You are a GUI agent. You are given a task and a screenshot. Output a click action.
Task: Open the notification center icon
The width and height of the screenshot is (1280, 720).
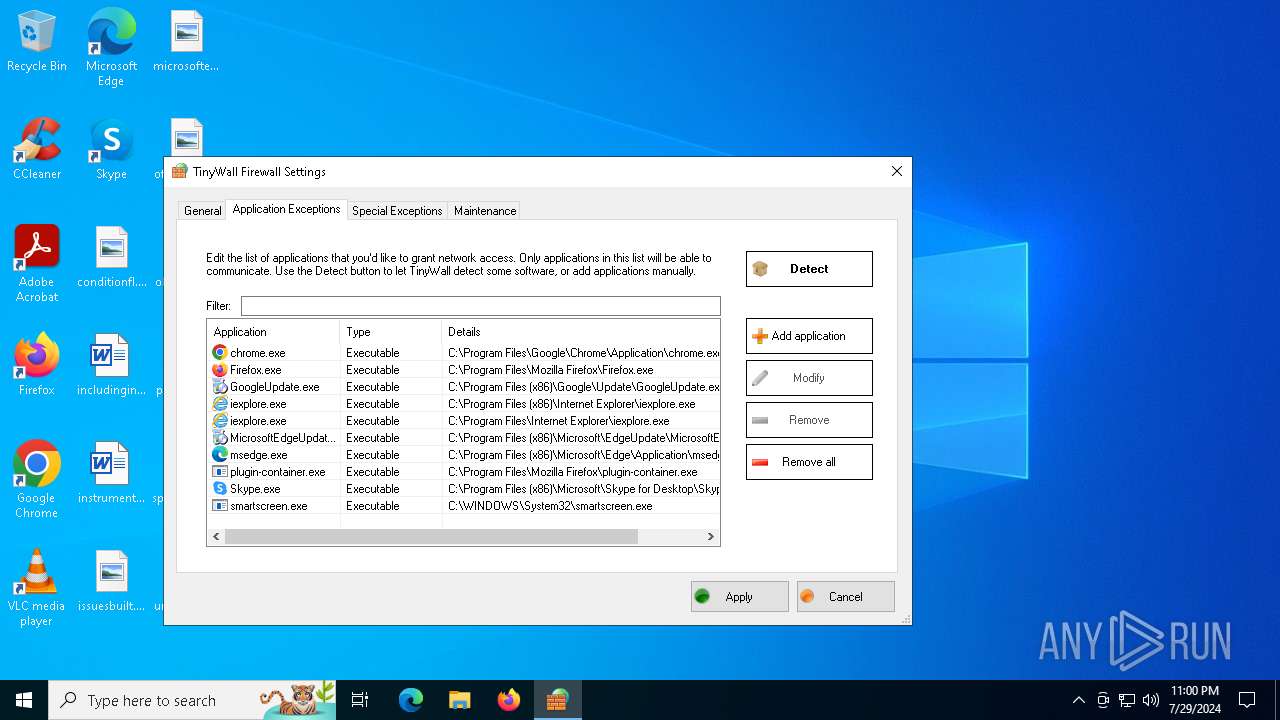click(1247, 700)
